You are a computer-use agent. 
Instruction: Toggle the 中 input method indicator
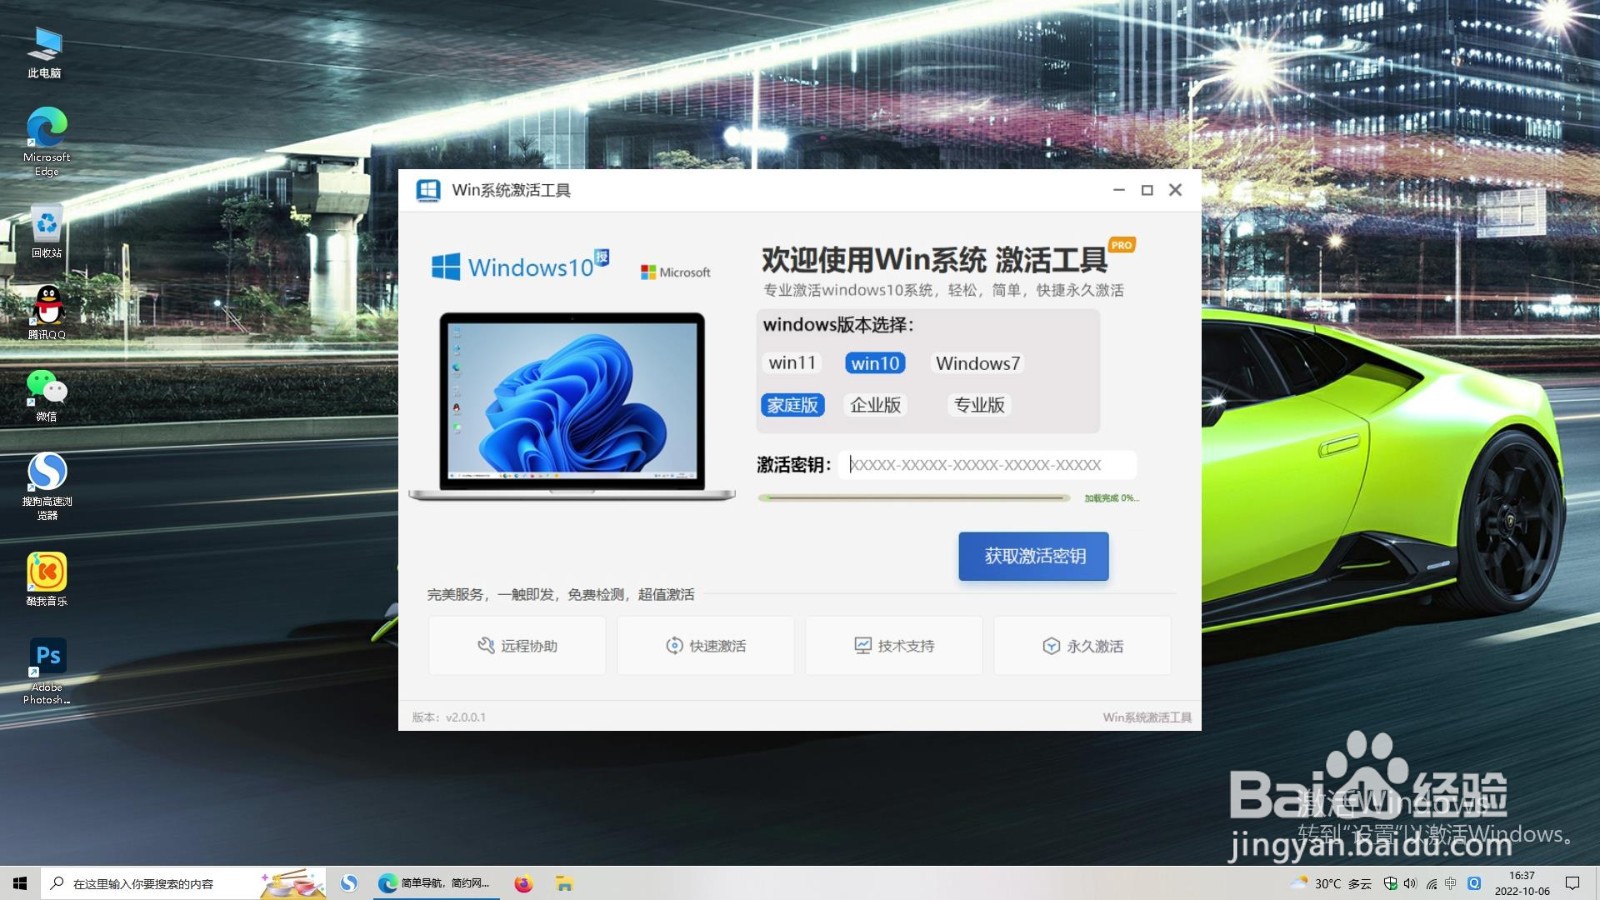(x=1451, y=883)
